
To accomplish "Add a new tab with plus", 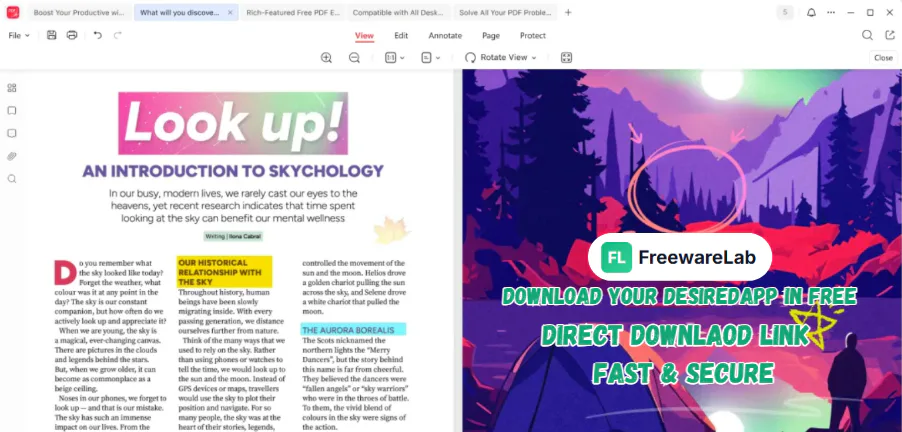I will click(x=568, y=12).
